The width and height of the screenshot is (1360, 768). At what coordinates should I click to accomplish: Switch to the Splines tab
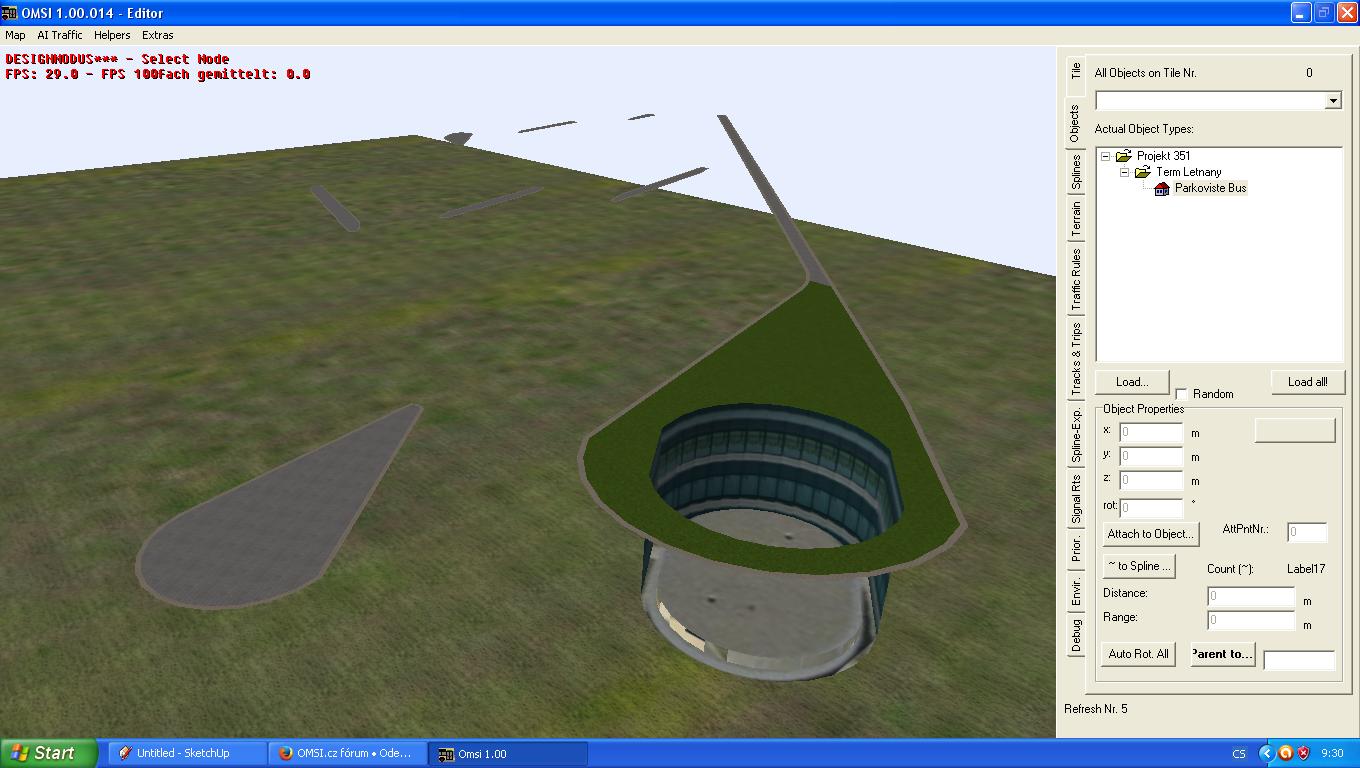pos(1076,172)
